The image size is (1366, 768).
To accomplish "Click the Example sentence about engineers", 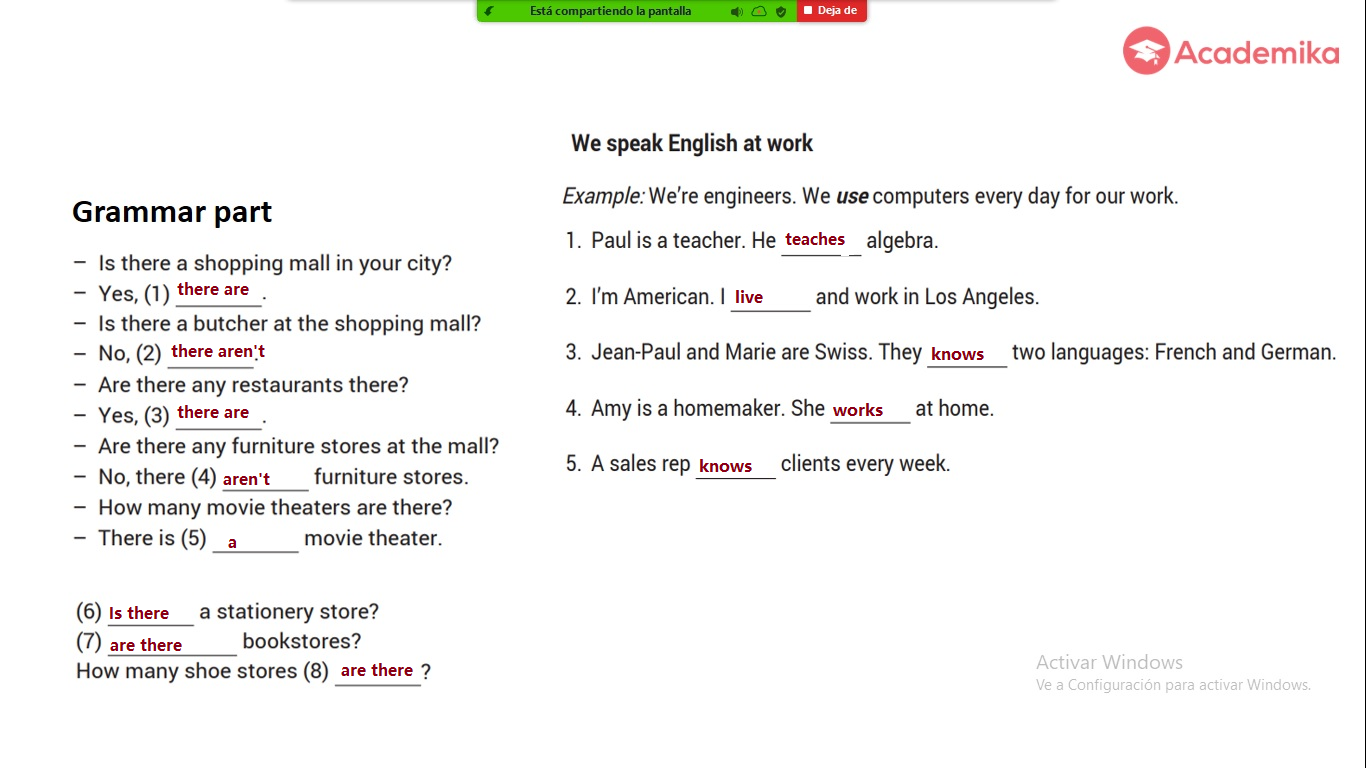I will 871,196.
